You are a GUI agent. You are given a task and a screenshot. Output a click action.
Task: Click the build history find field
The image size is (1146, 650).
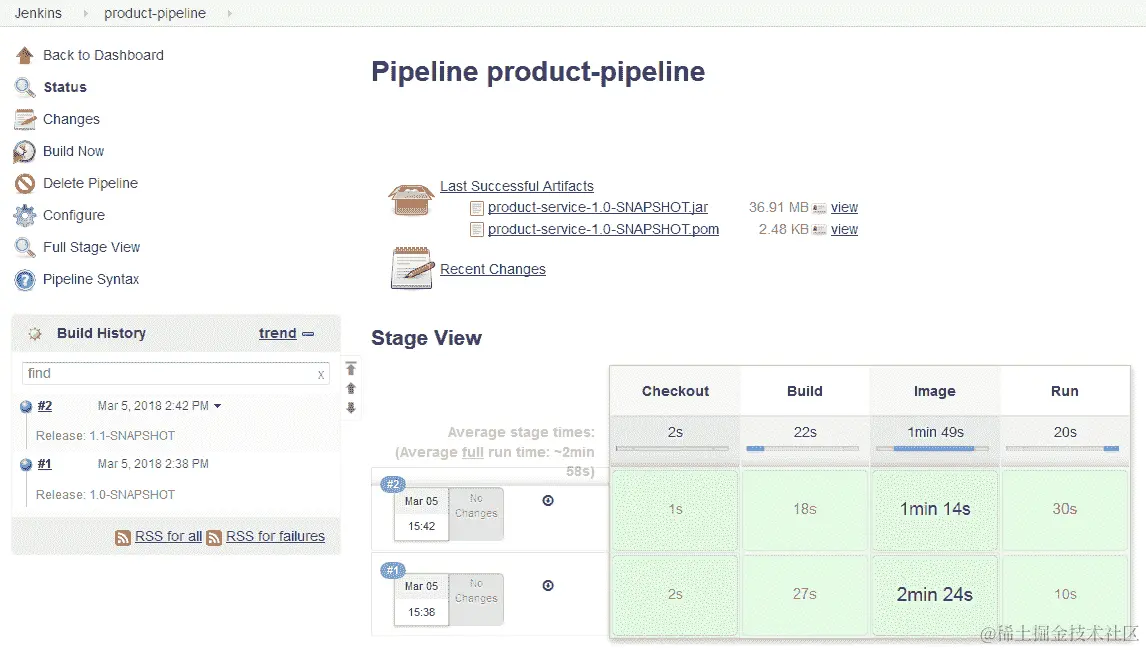pyautogui.click(x=168, y=373)
